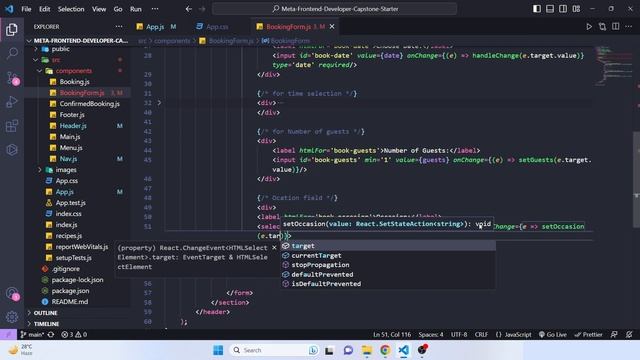Viewport: 640px width, 360px height.
Task: Open the File menu
Action: [x=26, y=9]
